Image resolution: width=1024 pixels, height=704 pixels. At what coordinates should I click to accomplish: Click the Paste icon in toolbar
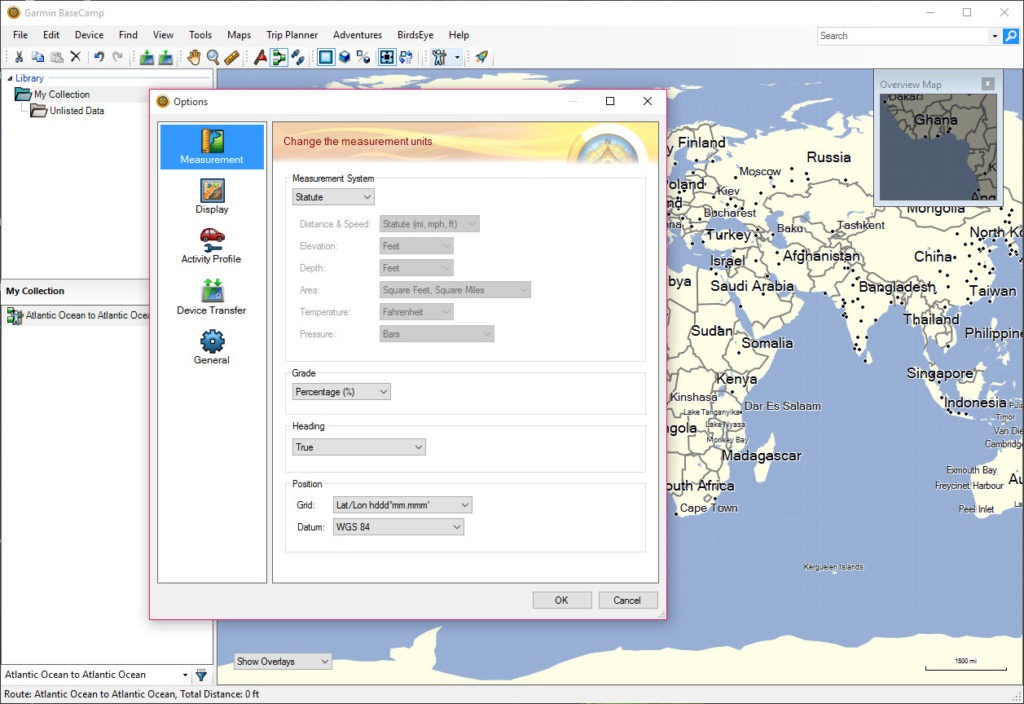[x=57, y=57]
